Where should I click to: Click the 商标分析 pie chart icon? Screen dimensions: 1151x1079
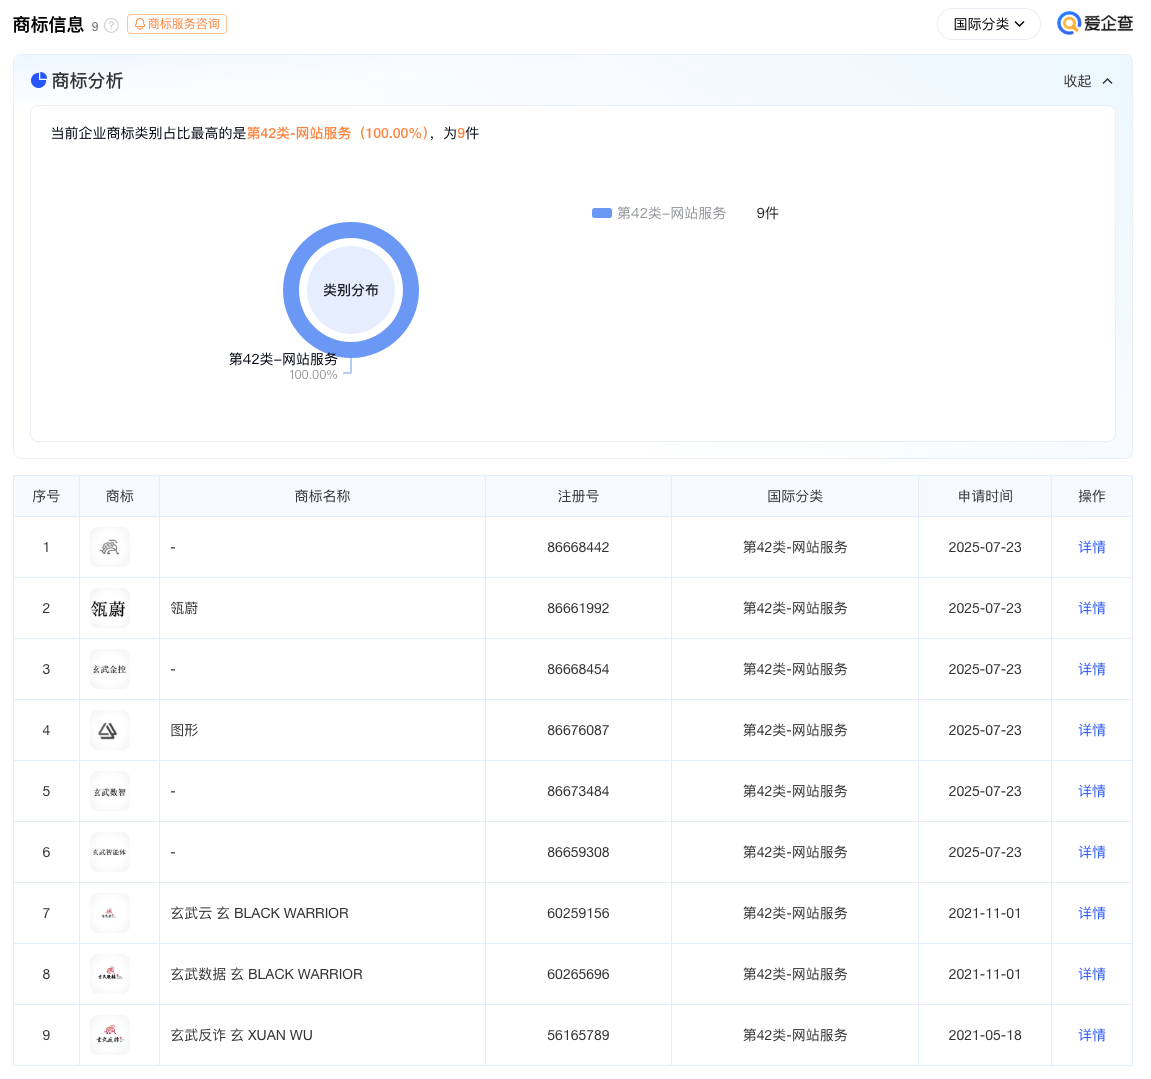39,80
